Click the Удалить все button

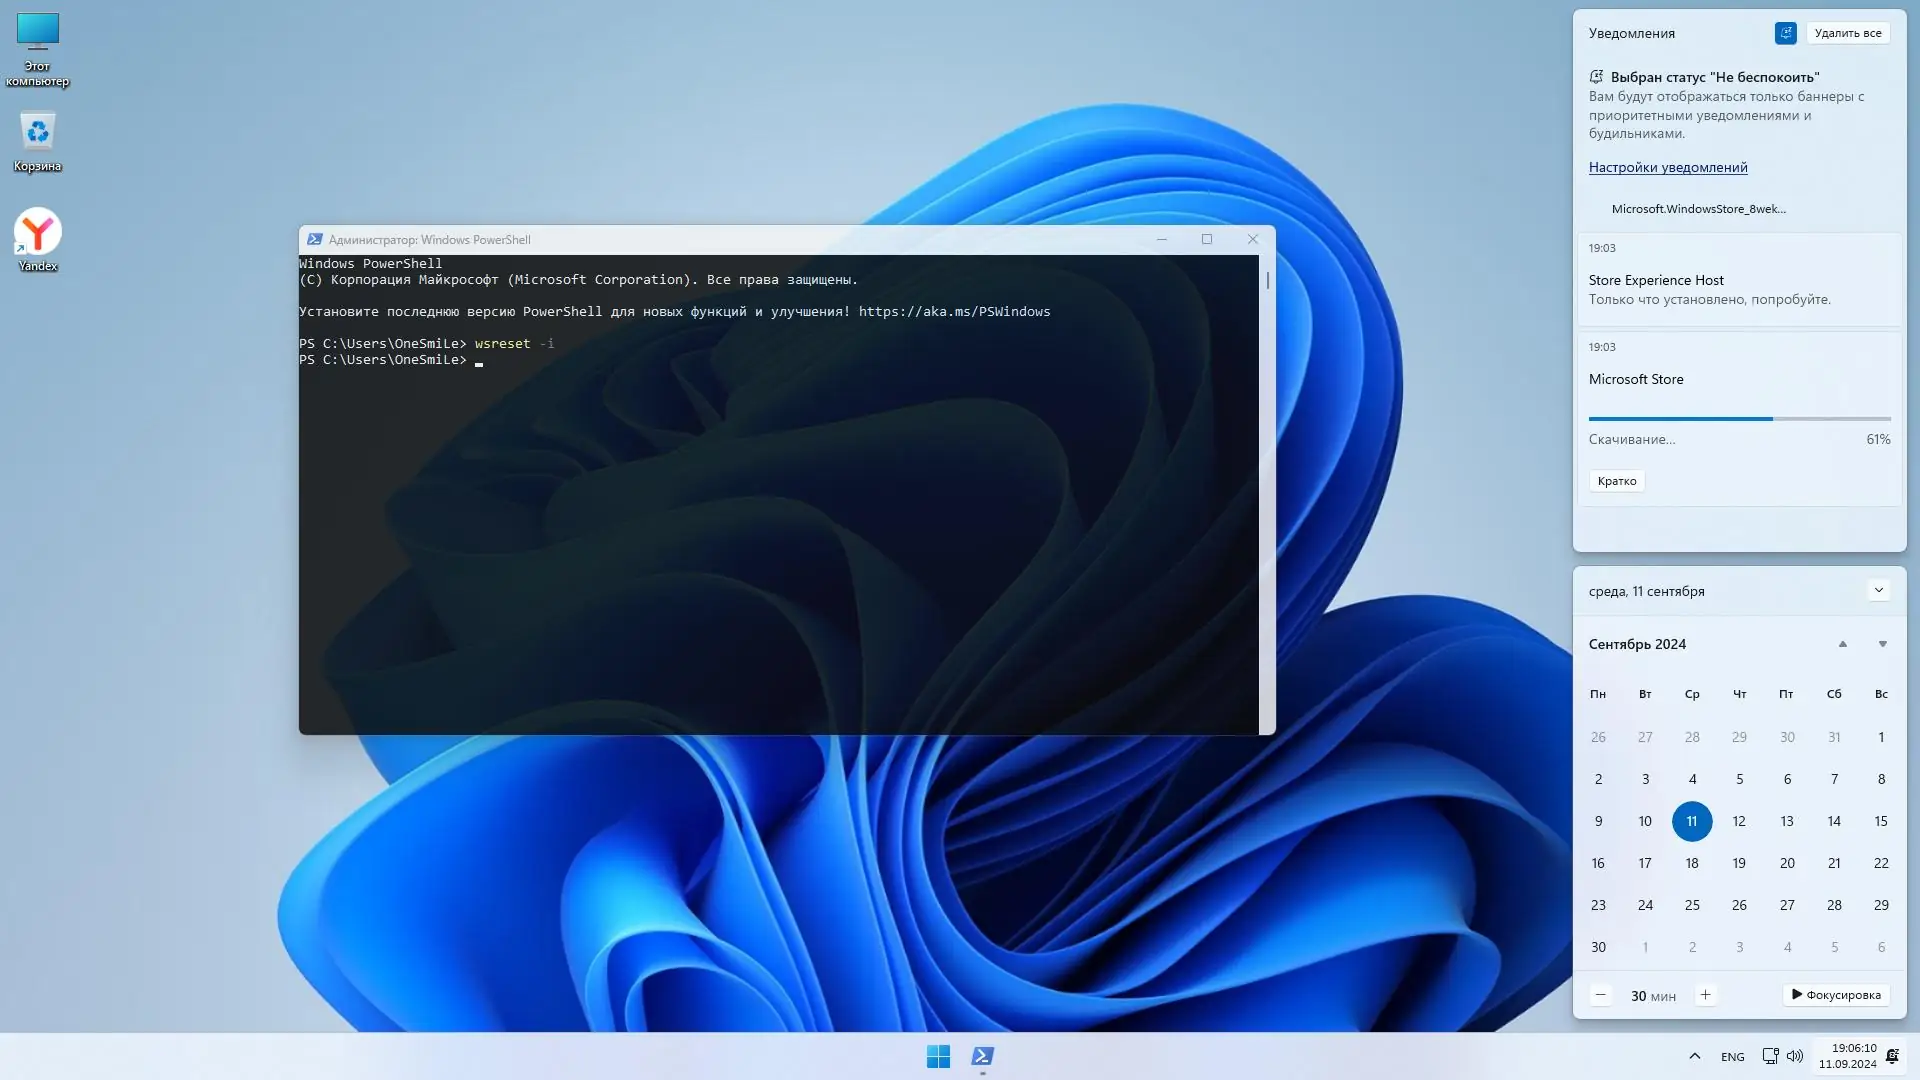pyautogui.click(x=1847, y=33)
